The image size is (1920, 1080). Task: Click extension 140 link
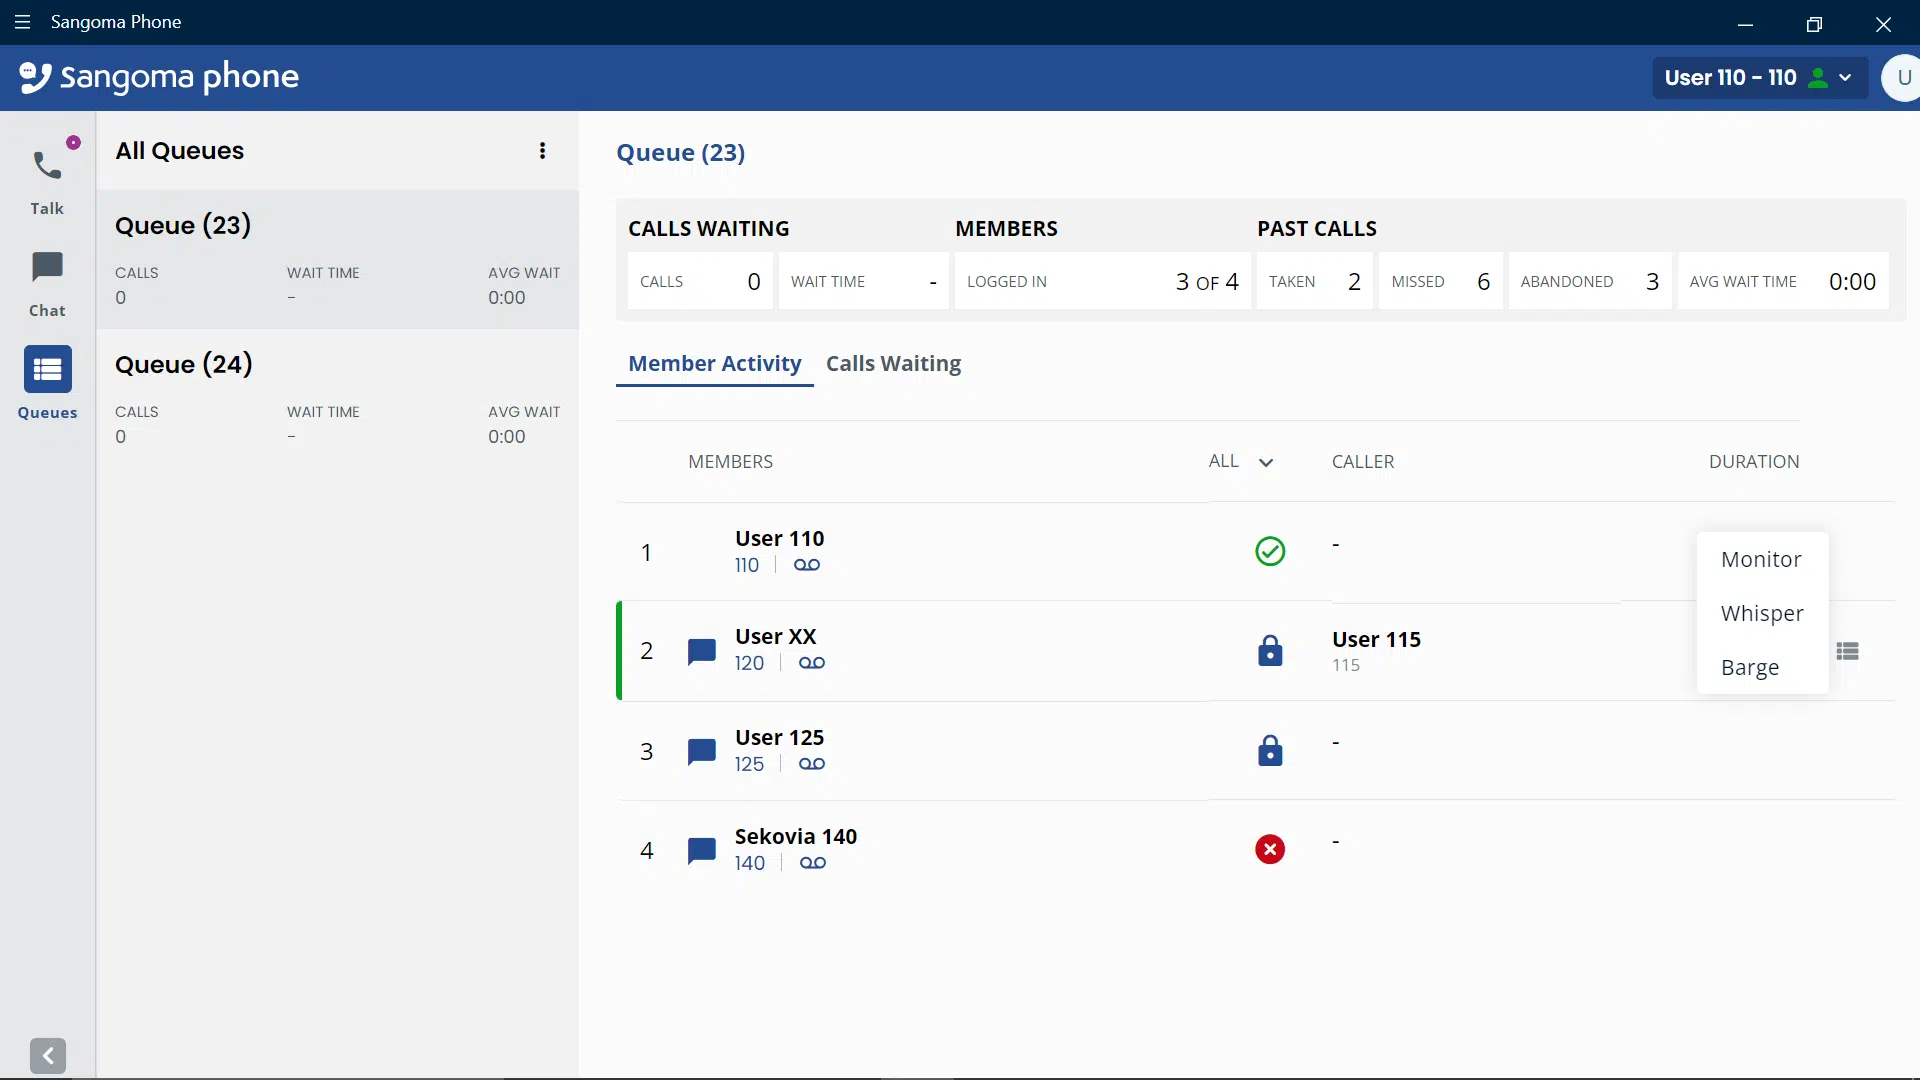(x=750, y=863)
